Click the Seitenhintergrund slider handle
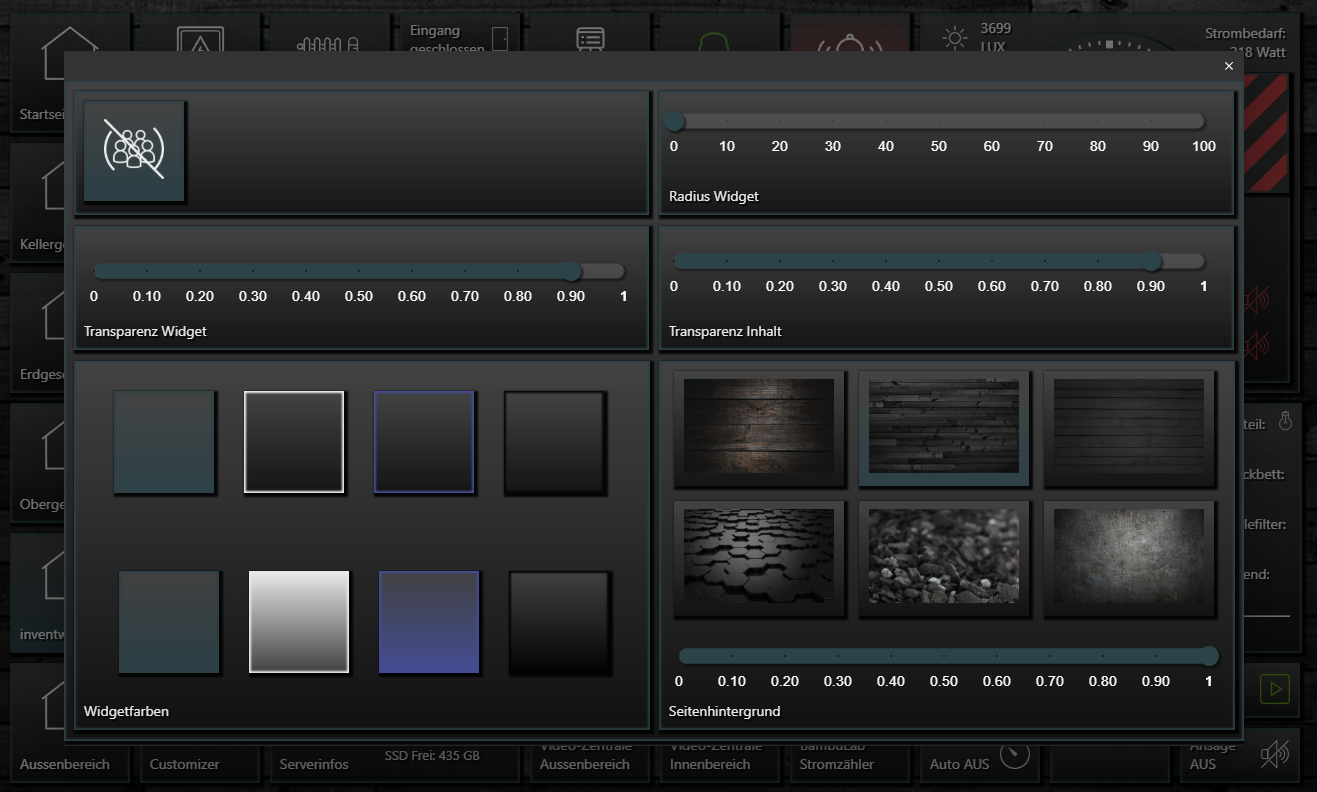1317x792 pixels. coord(1209,656)
